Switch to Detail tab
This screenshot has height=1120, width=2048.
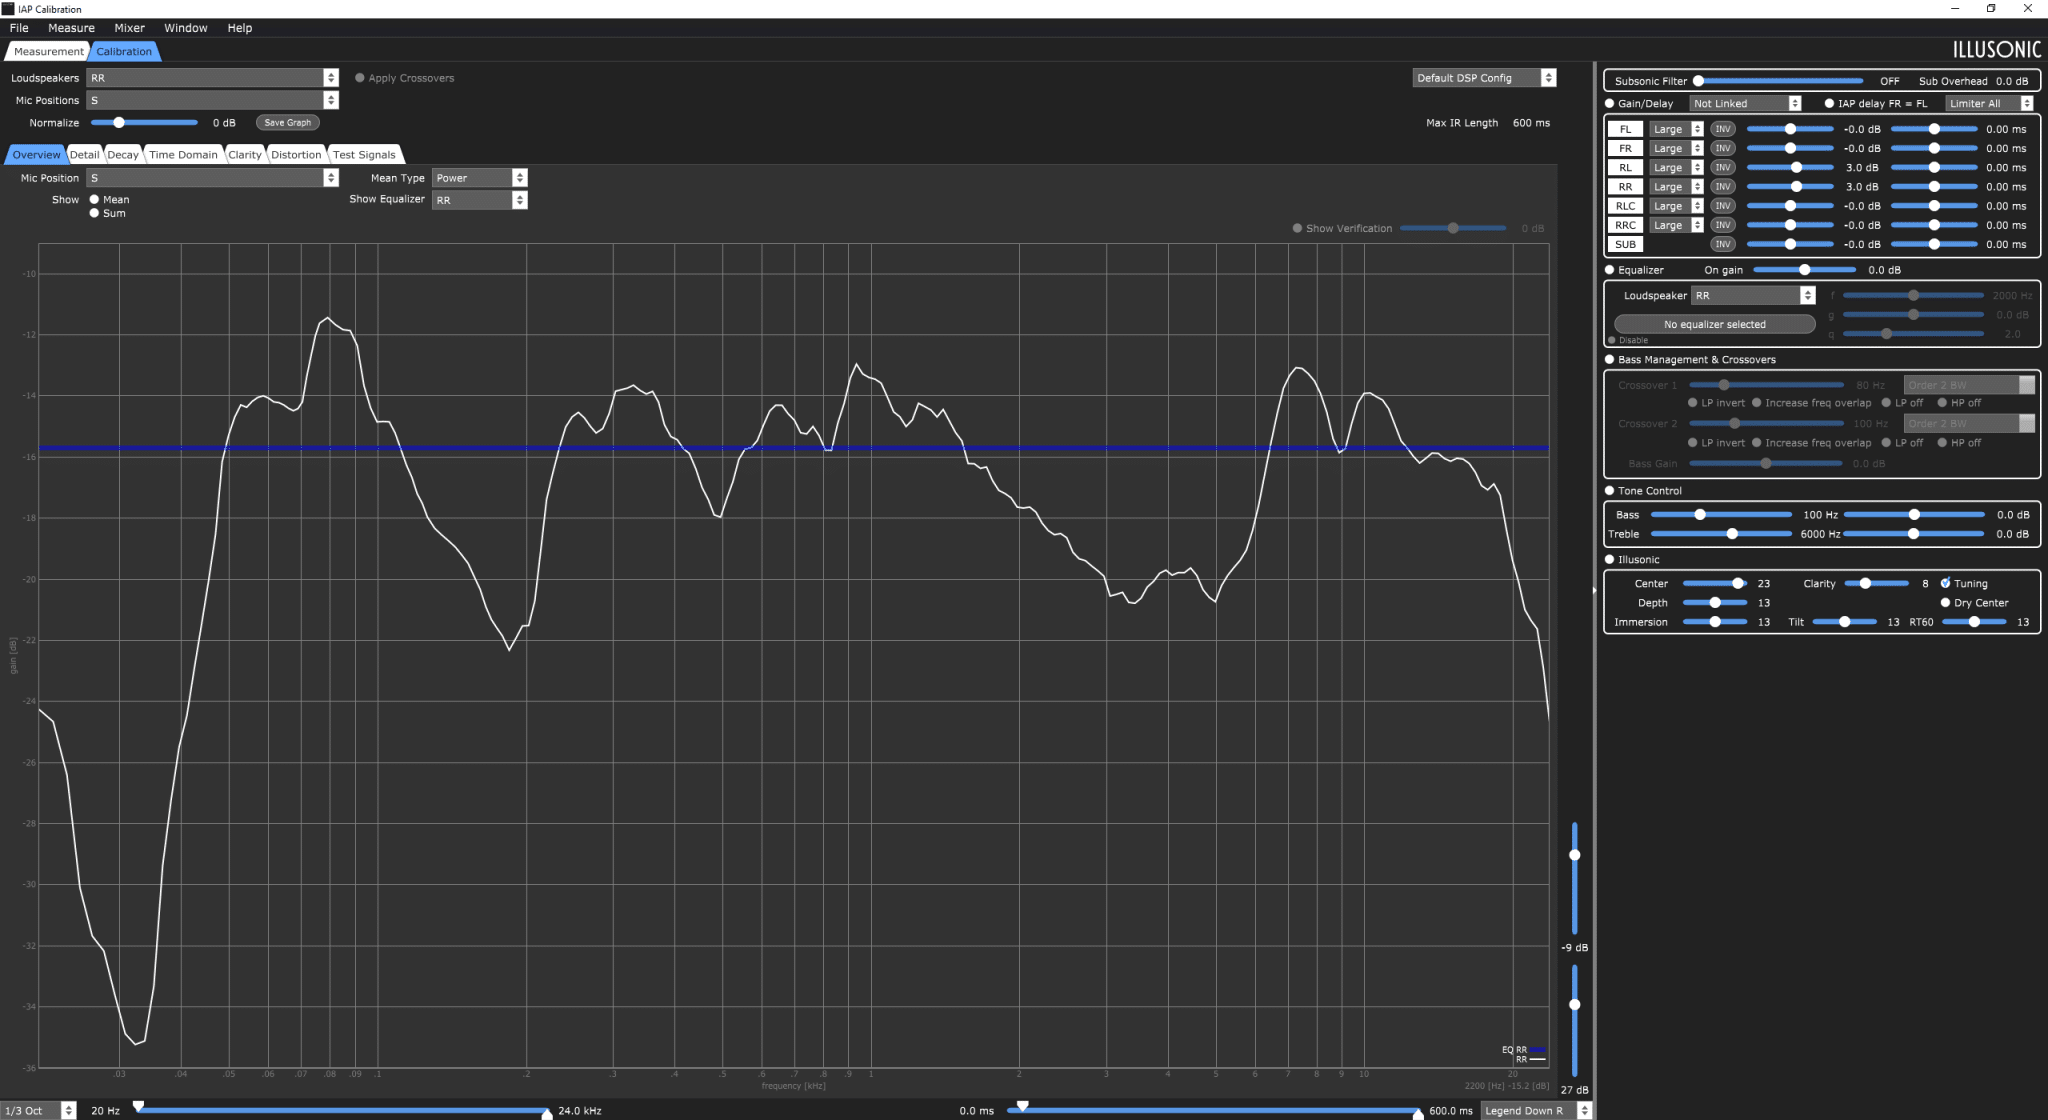(84, 154)
